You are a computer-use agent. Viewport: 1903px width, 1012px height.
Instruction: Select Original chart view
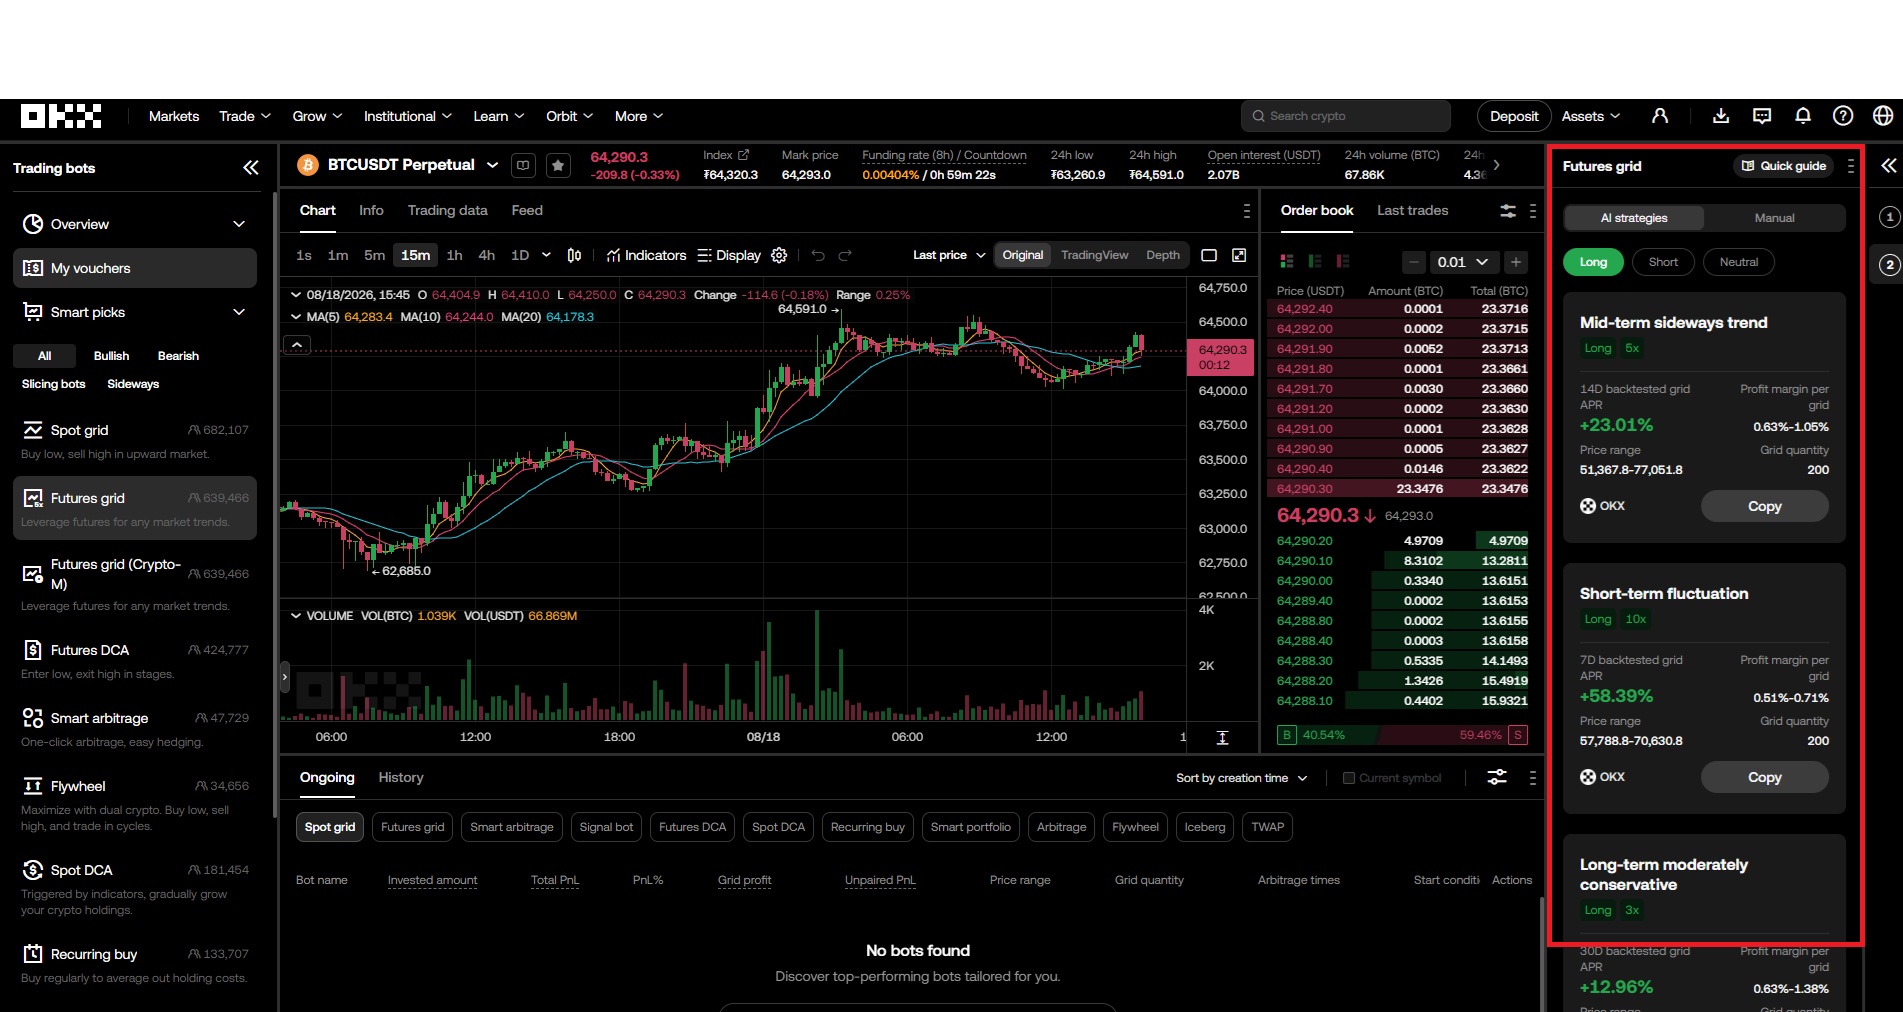(x=1022, y=255)
